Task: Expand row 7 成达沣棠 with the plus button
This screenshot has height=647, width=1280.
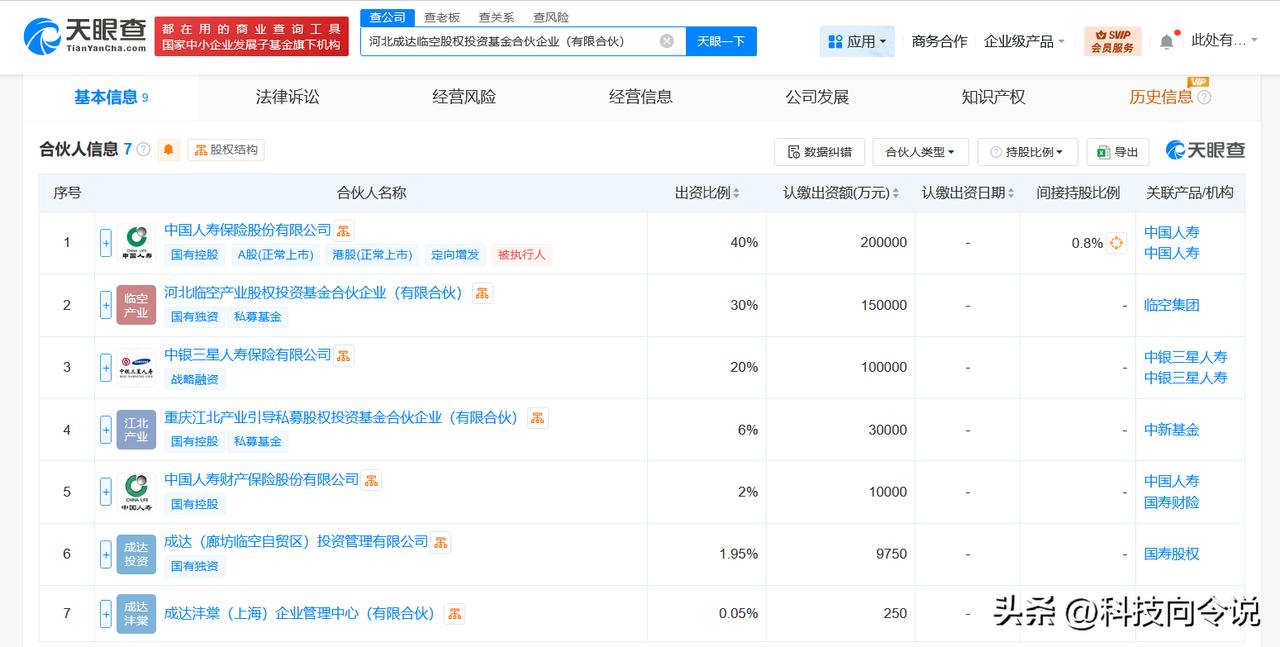Action: point(105,613)
